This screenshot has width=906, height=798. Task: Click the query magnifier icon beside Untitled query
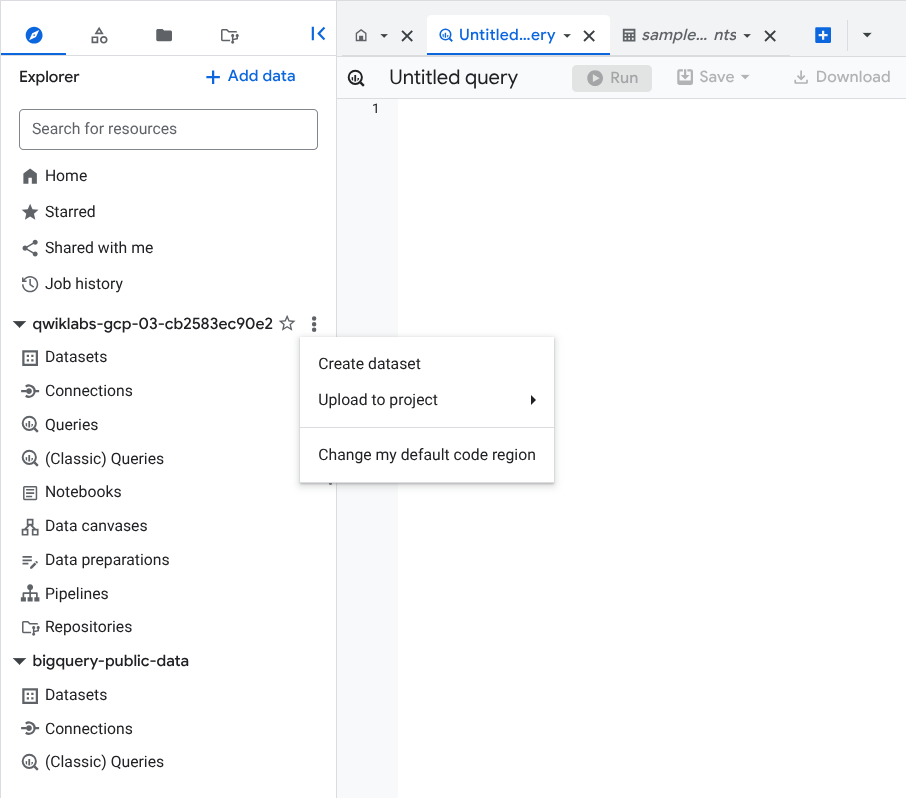pos(356,77)
